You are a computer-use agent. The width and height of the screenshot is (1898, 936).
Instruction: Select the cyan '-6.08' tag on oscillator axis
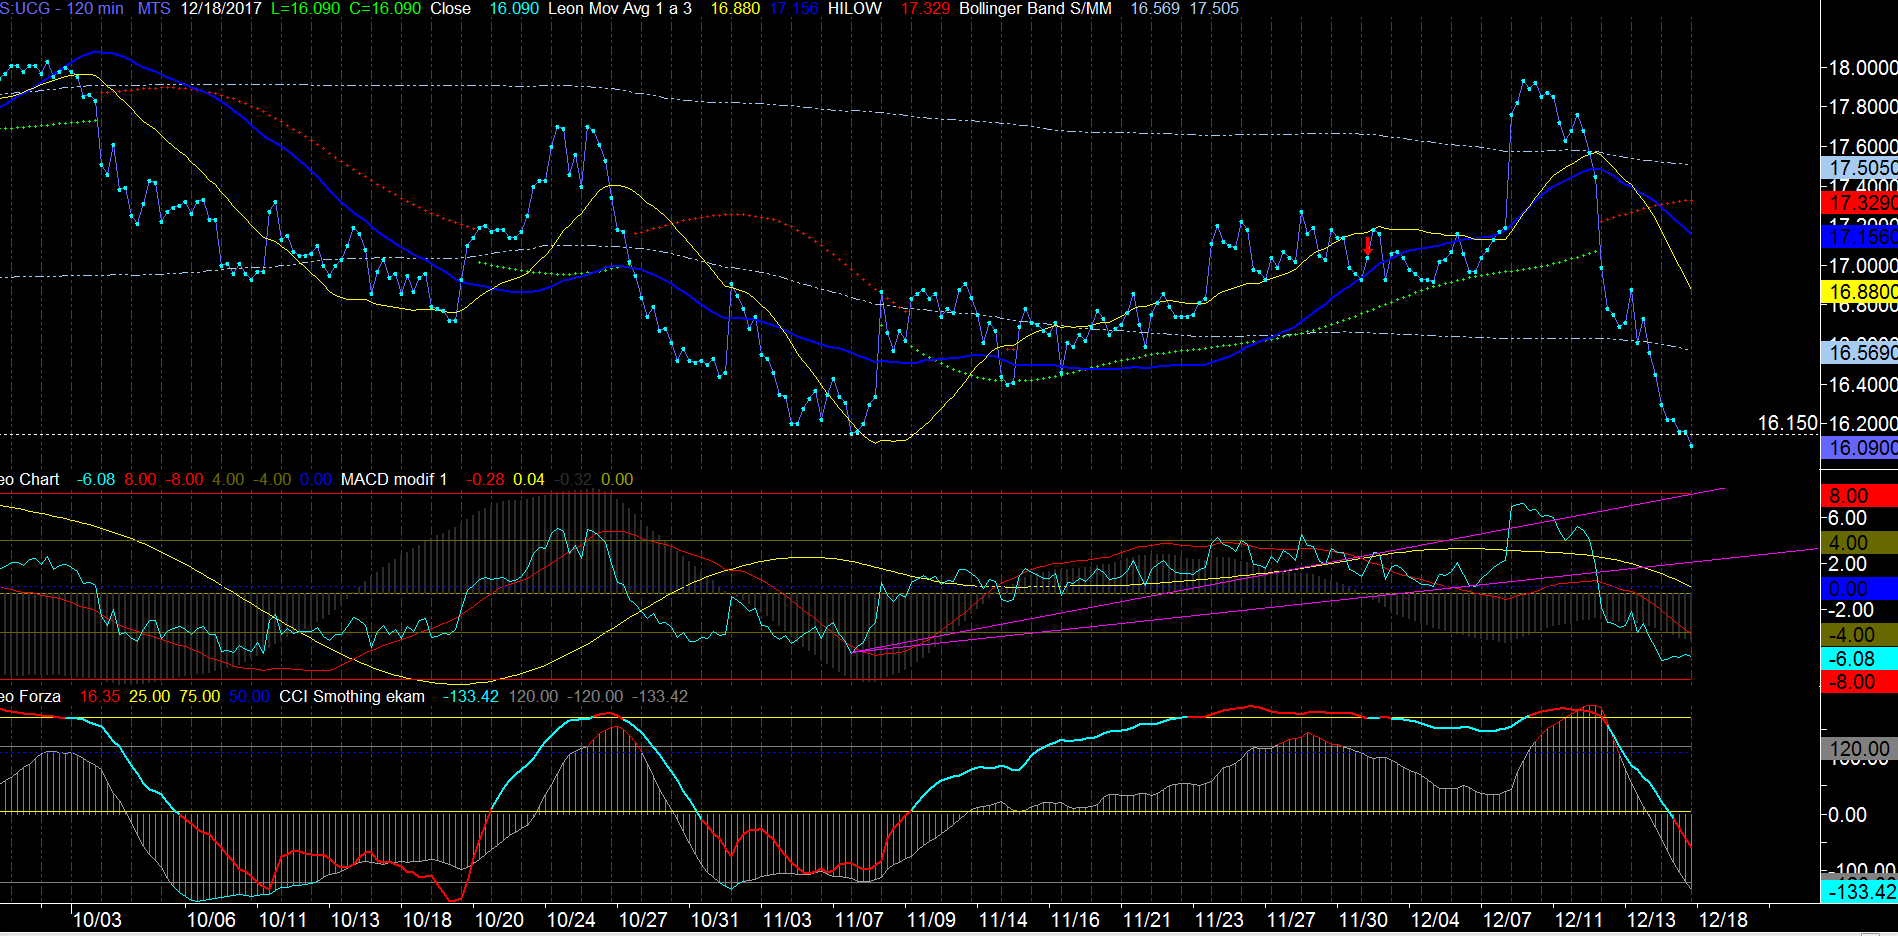point(1859,659)
